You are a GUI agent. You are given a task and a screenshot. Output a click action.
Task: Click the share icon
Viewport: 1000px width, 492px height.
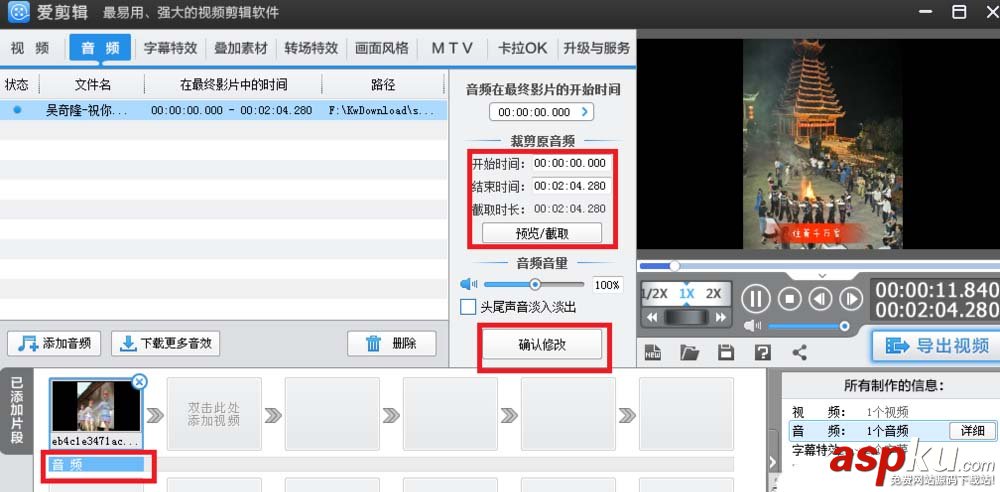click(x=800, y=352)
